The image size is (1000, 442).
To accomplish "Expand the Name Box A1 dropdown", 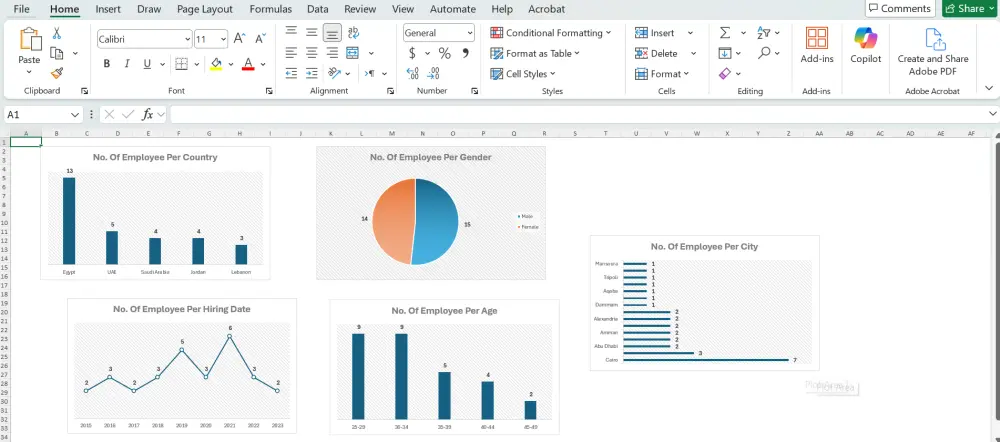I will coord(75,115).
